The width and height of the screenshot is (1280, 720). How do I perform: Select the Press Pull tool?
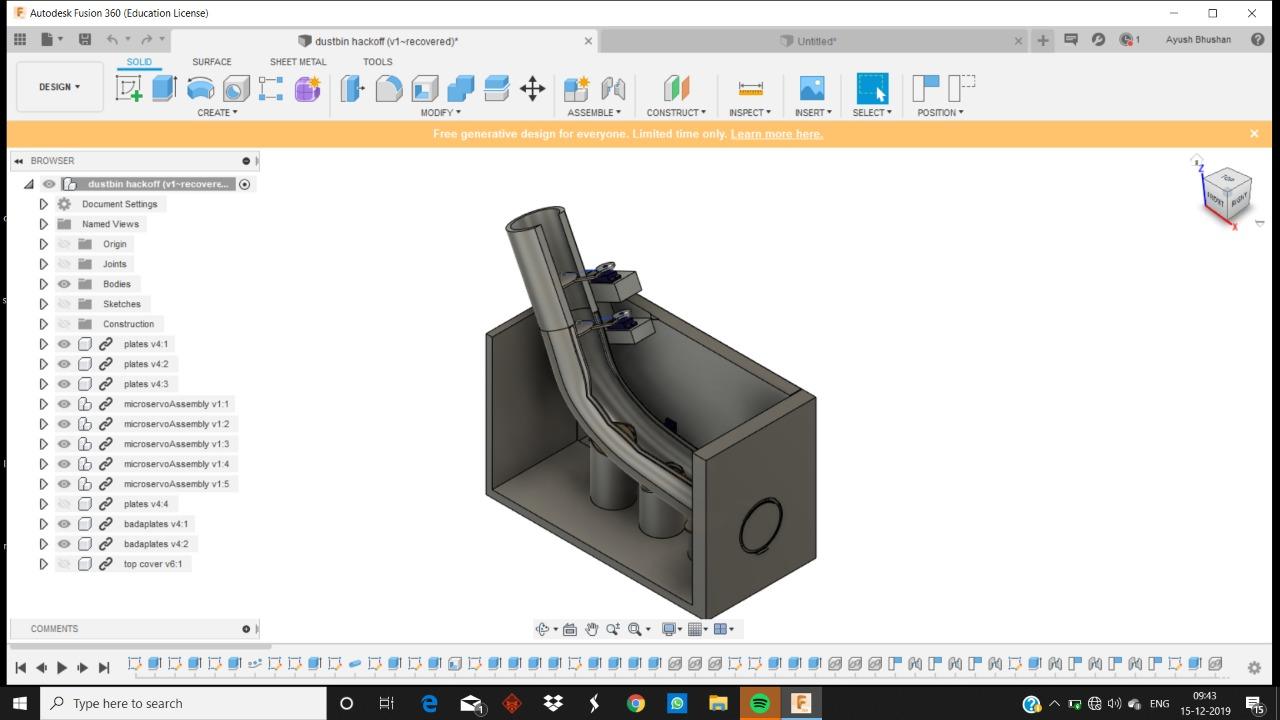click(352, 88)
